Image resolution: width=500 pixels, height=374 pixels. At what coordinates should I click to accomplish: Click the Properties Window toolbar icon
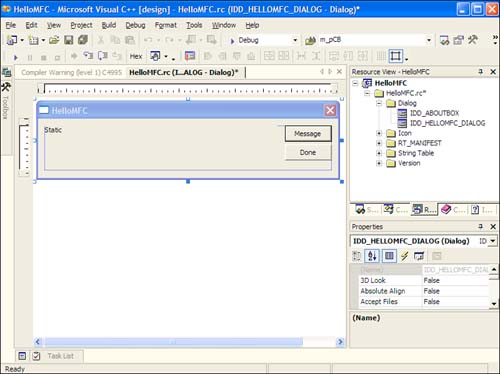(x=459, y=40)
